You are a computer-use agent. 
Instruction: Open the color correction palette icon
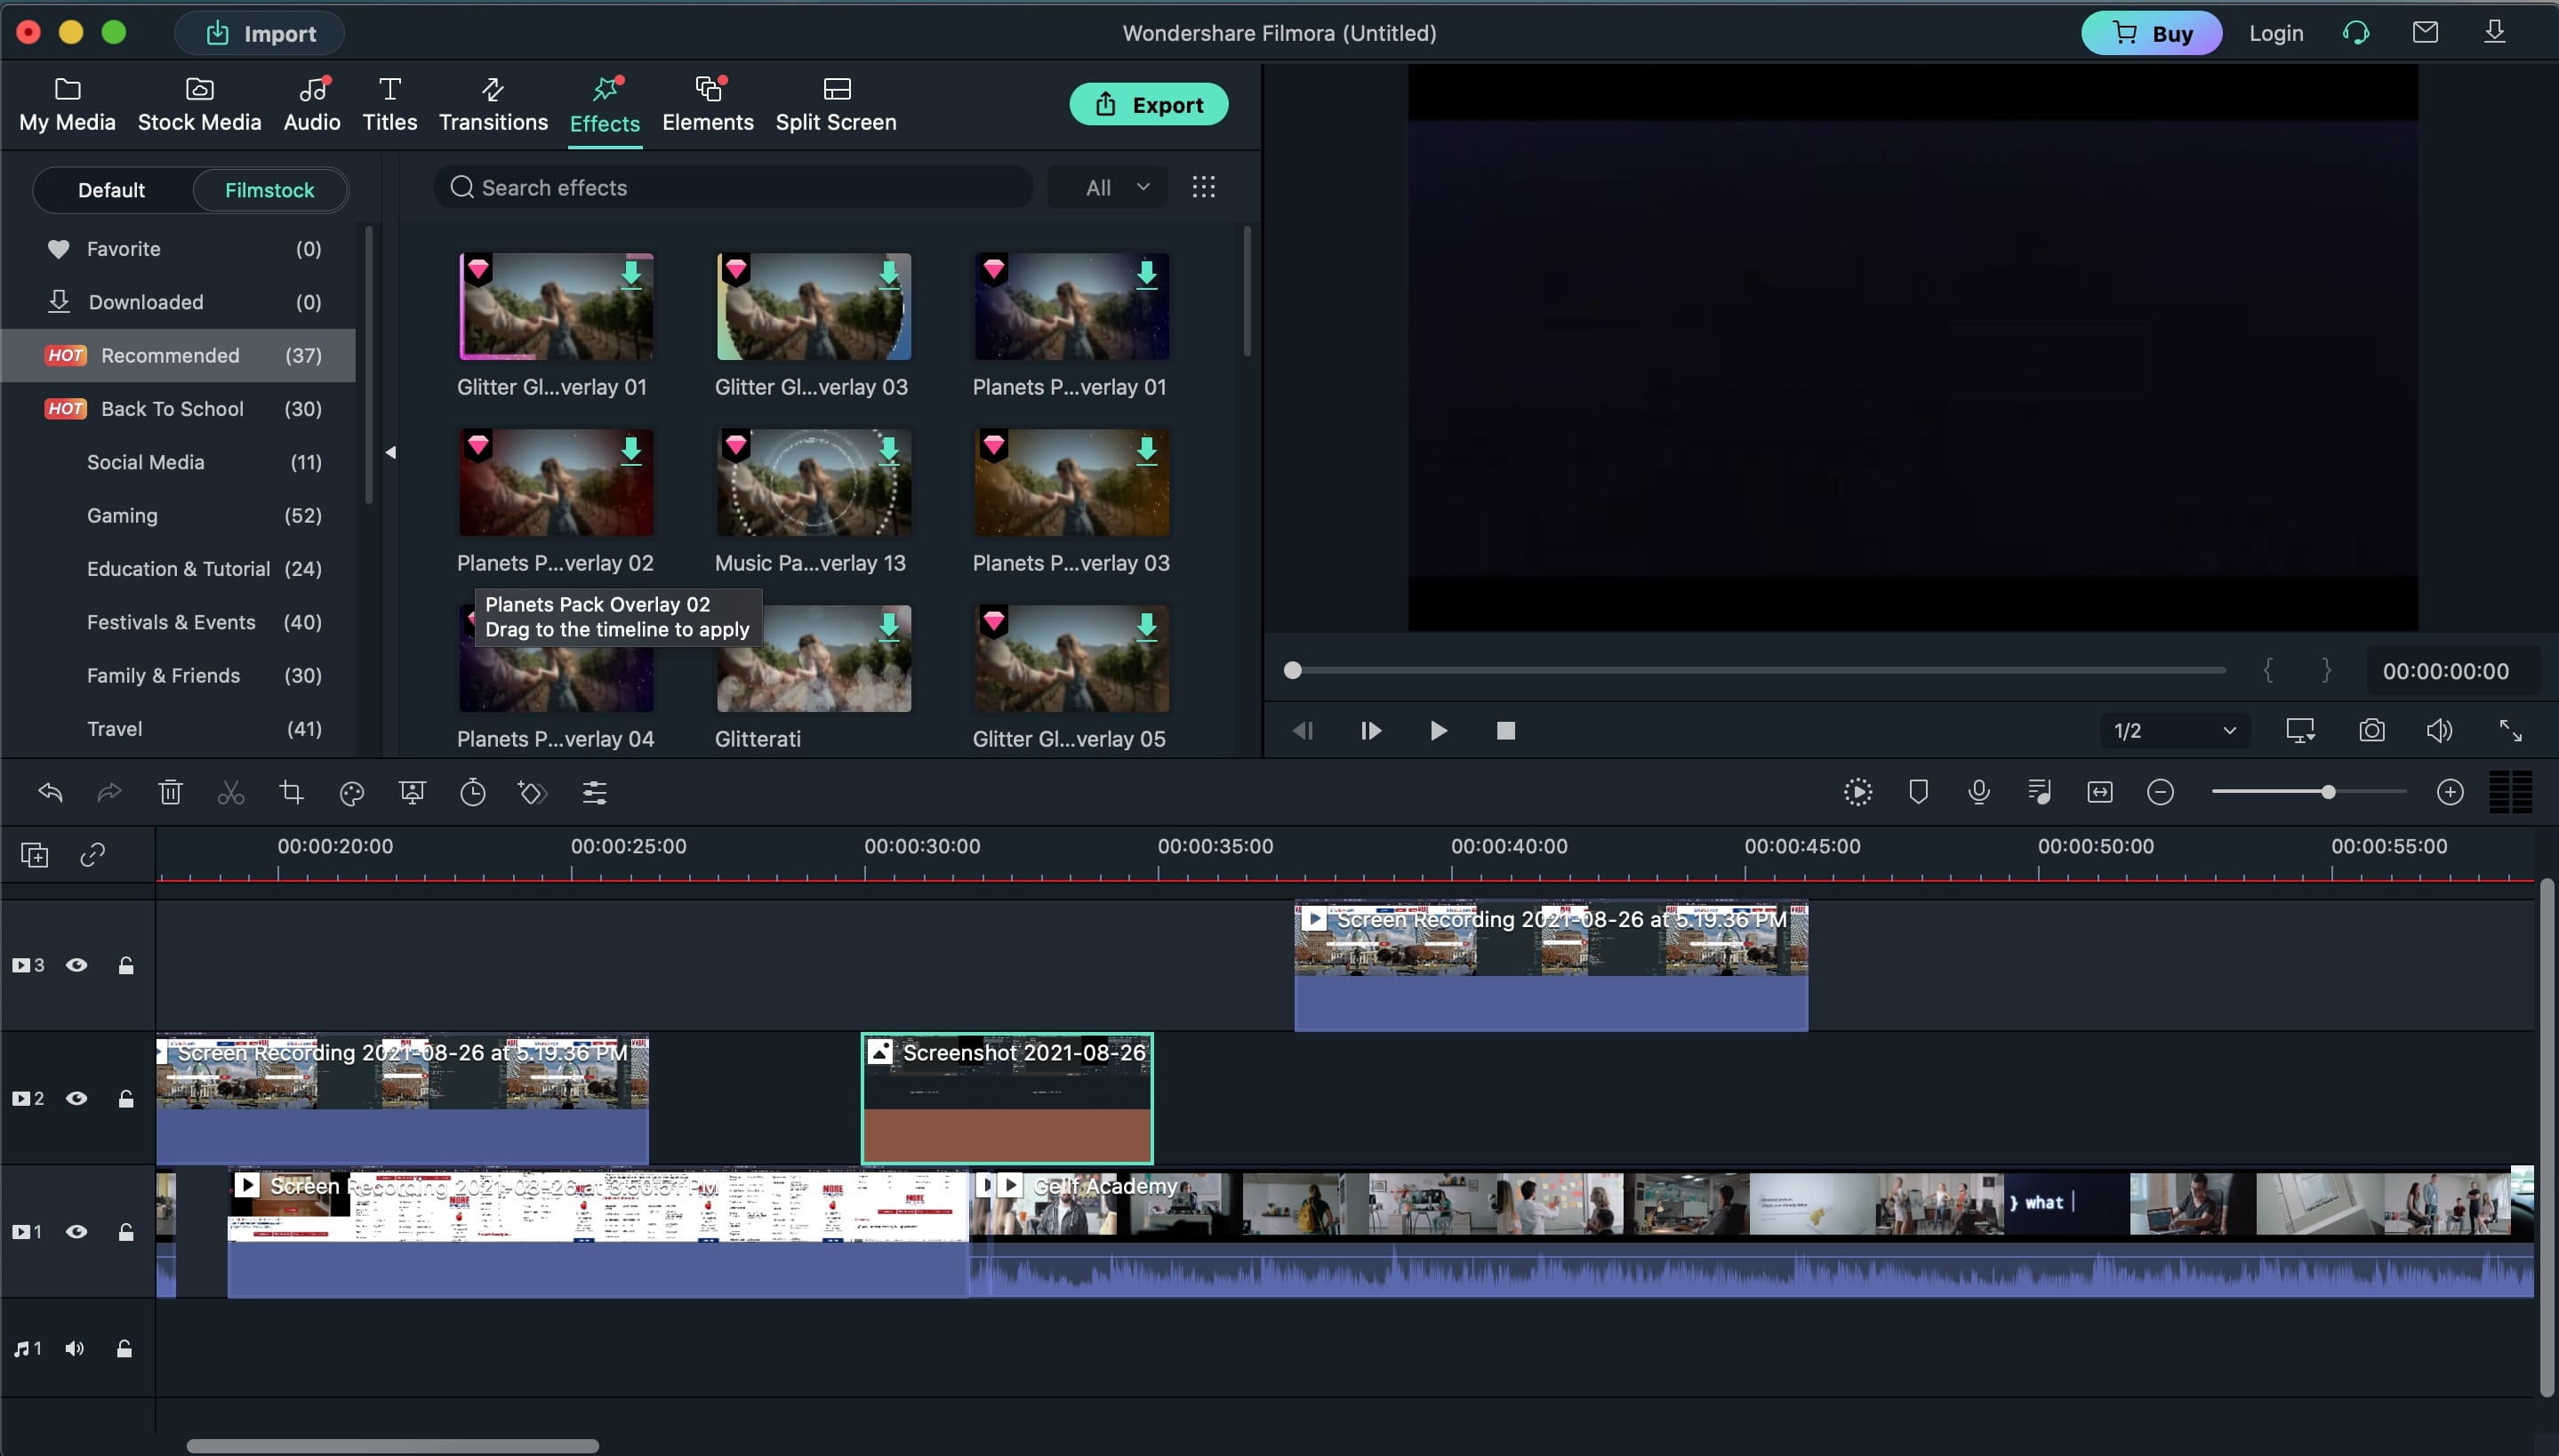[x=352, y=793]
